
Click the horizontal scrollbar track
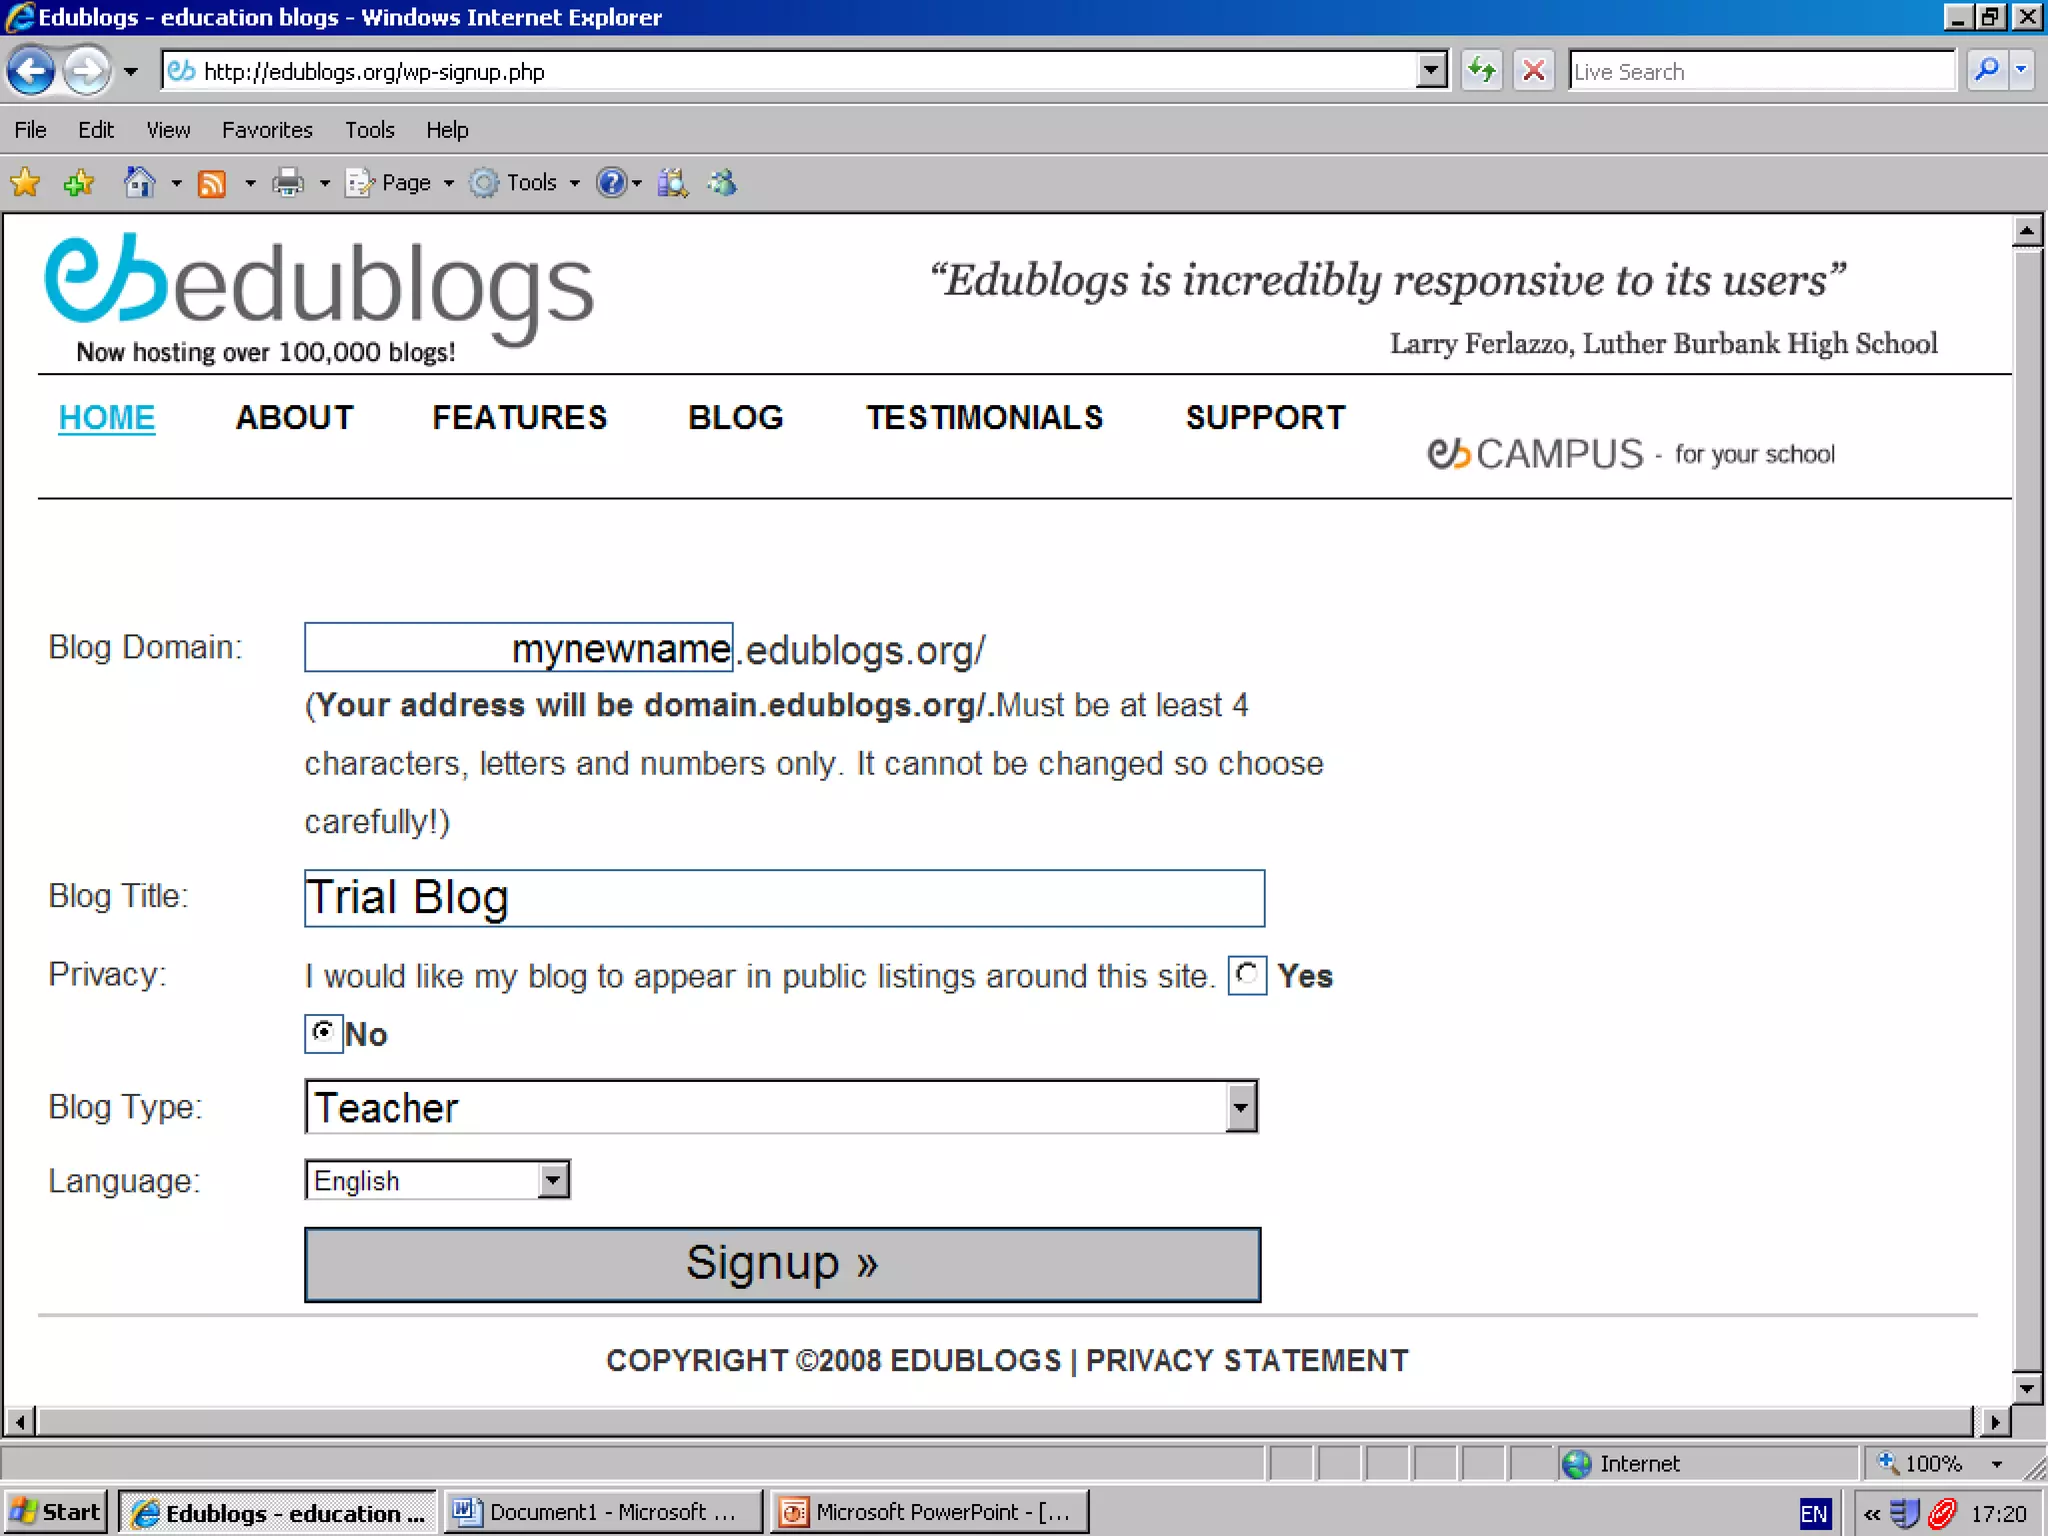tap(1000, 1421)
